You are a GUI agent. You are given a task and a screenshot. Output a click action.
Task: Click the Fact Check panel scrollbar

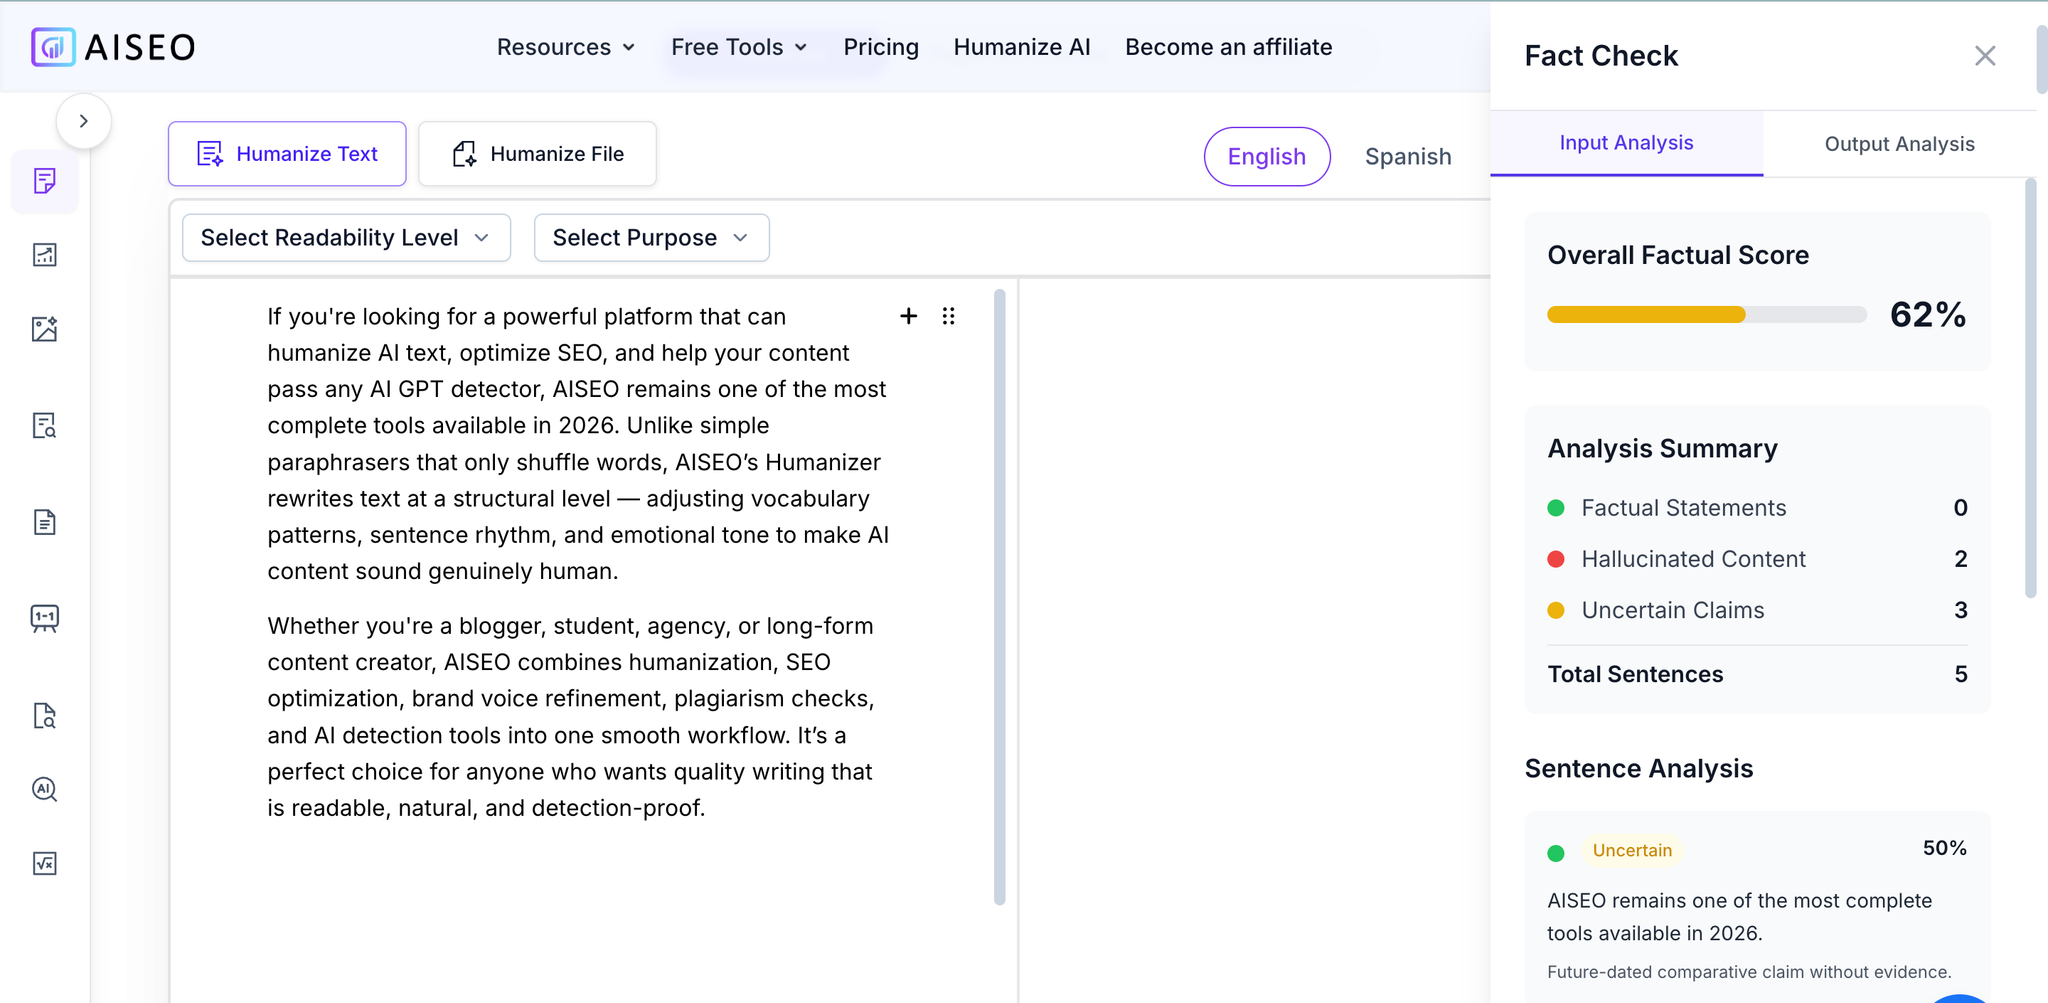(x=2030, y=388)
